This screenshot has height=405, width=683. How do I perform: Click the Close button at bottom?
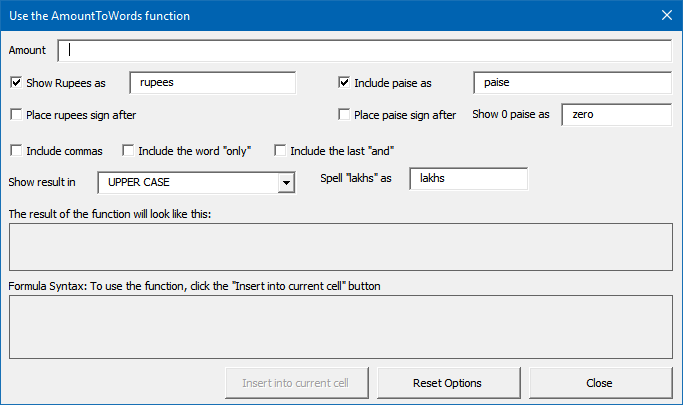click(x=600, y=383)
